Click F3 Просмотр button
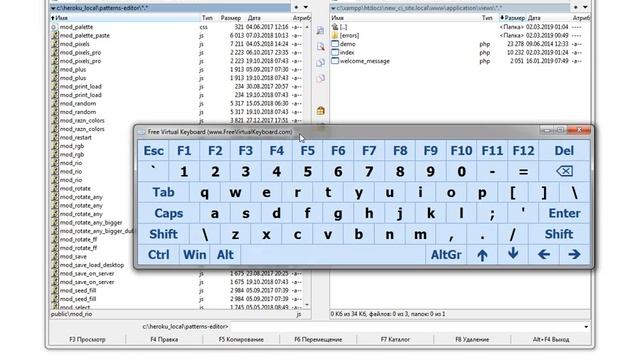 87,339
